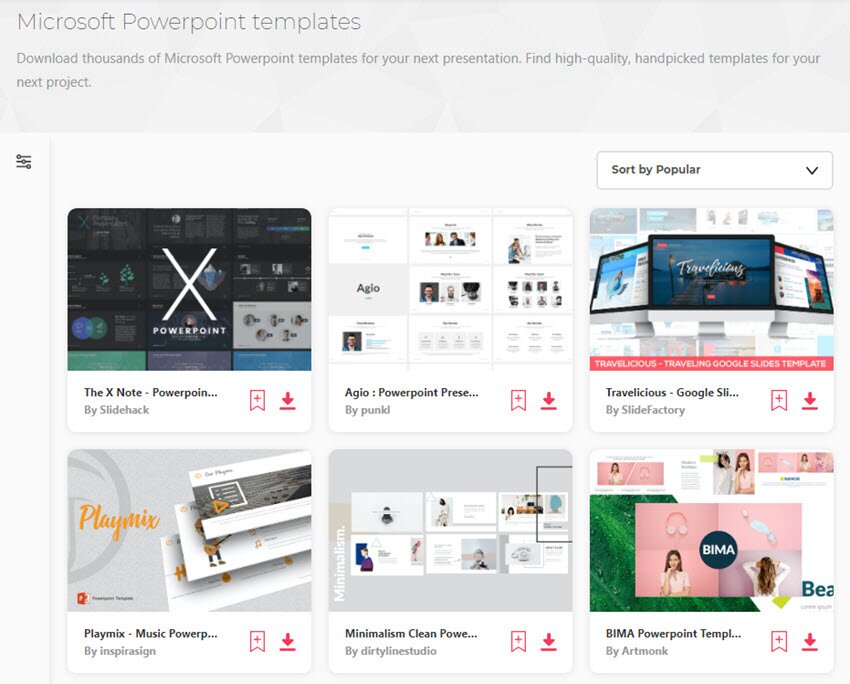
Task: Open the Sort by Popular dropdown
Action: tap(714, 170)
